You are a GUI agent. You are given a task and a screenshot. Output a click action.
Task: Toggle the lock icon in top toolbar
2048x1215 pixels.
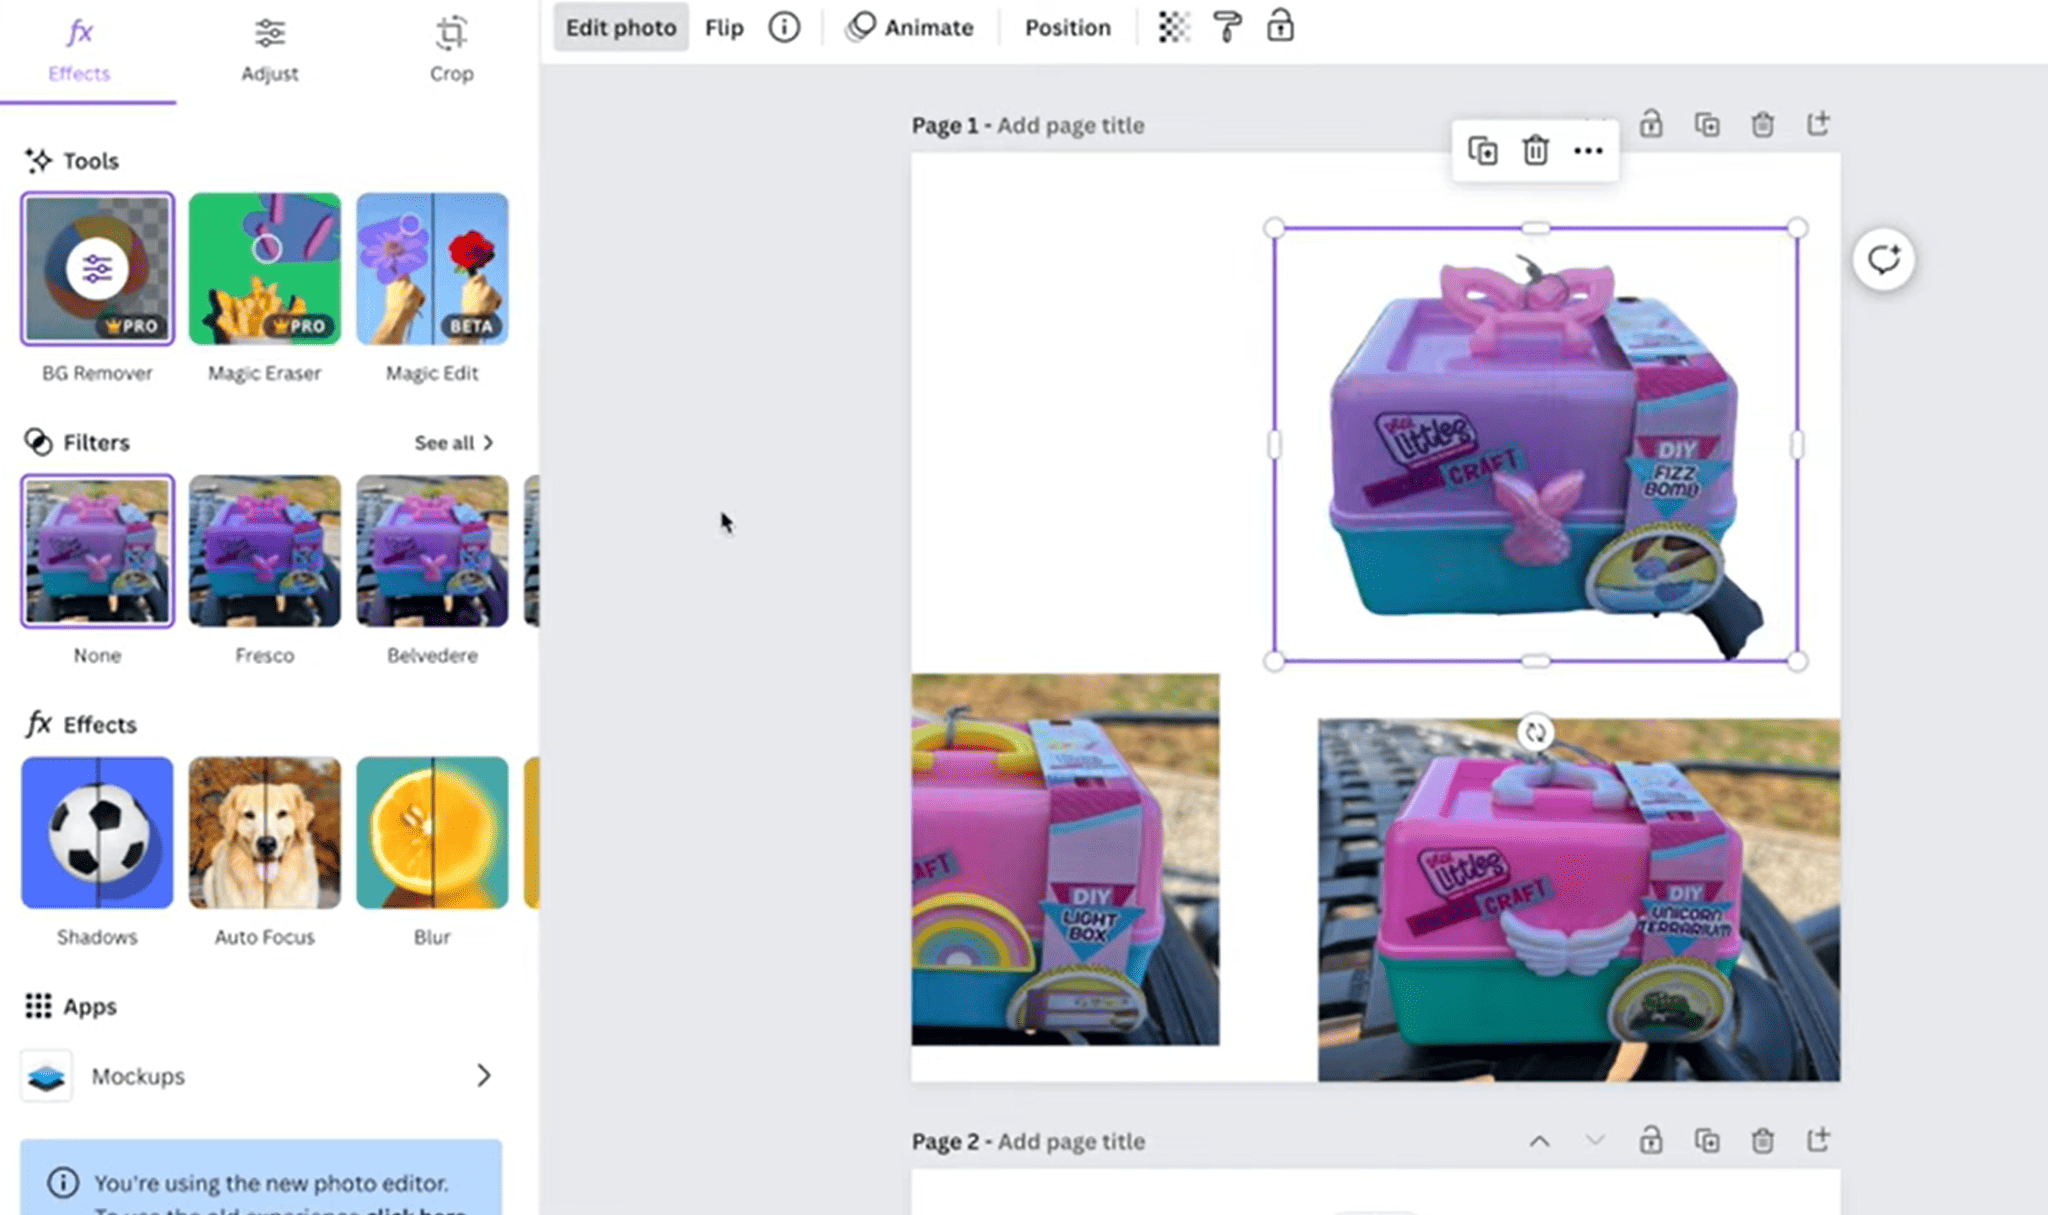pyautogui.click(x=1280, y=27)
